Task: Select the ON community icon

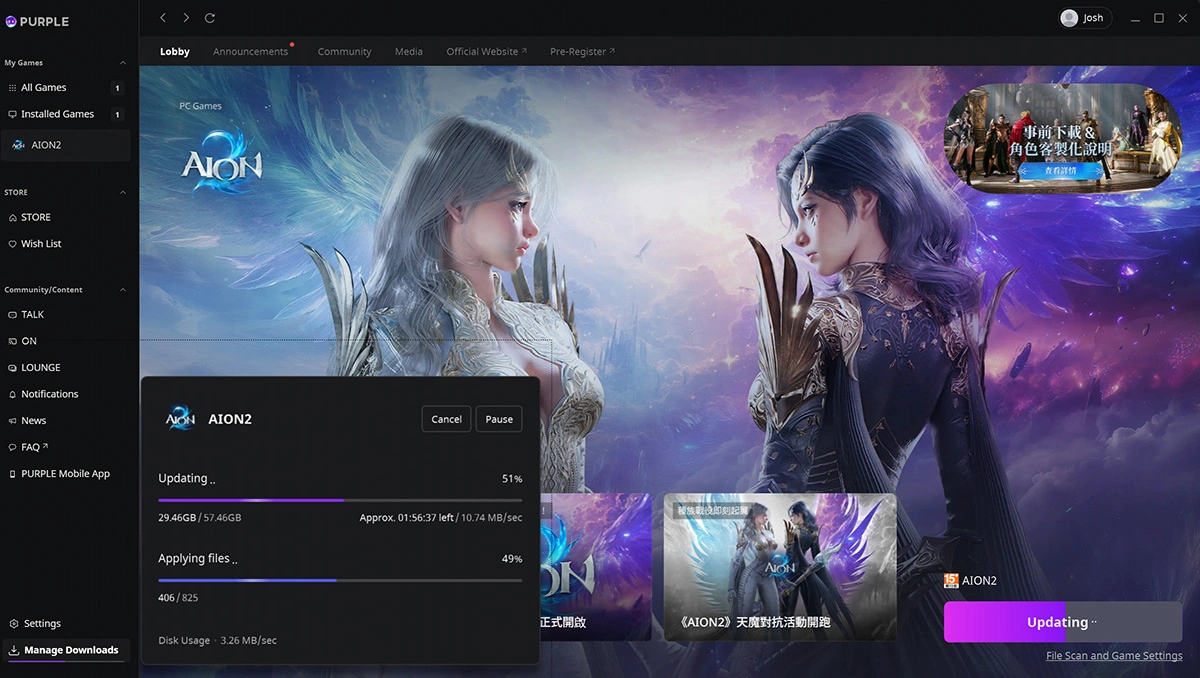Action: [11, 340]
